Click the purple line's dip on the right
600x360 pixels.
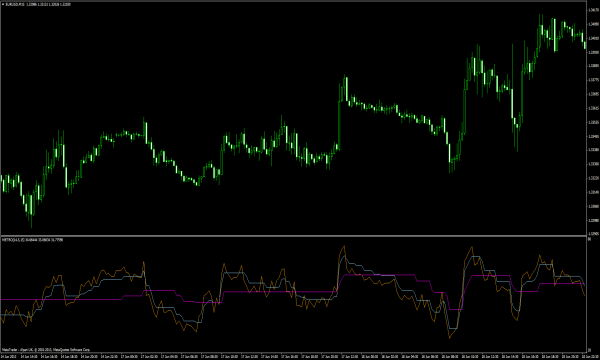point(455,309)
